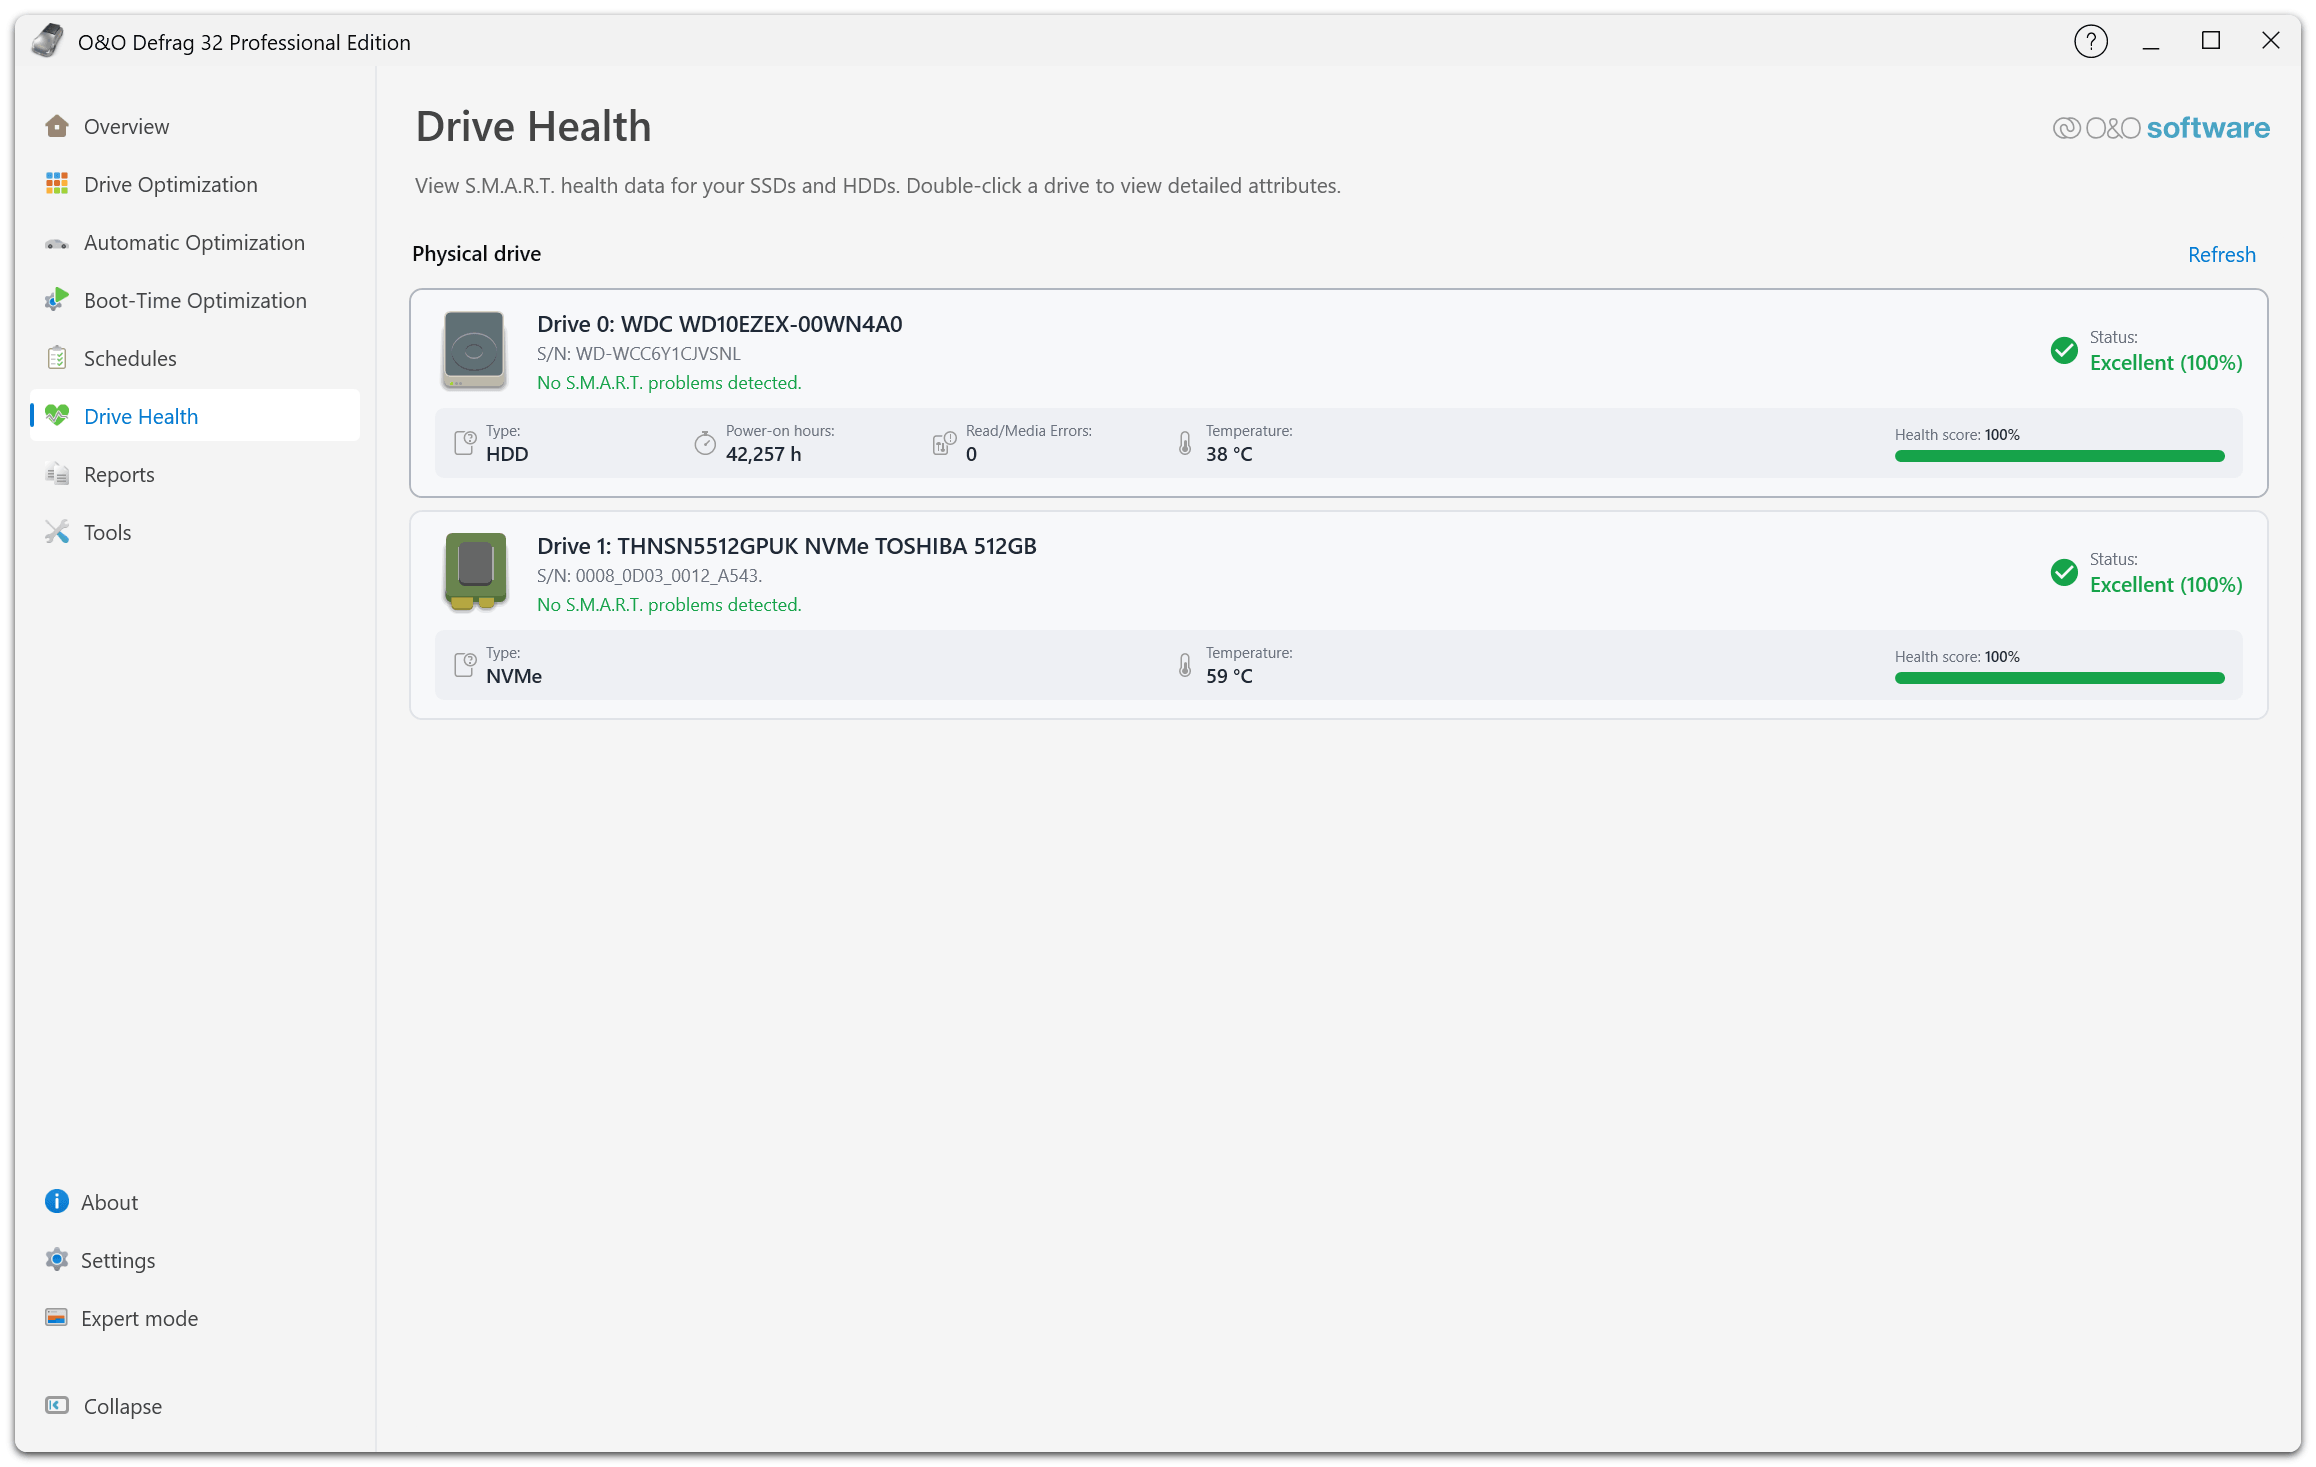Maximize the O&O Defrag window
Viewport: 2316px width, 1467px height.
click(x=2211, y=41)
